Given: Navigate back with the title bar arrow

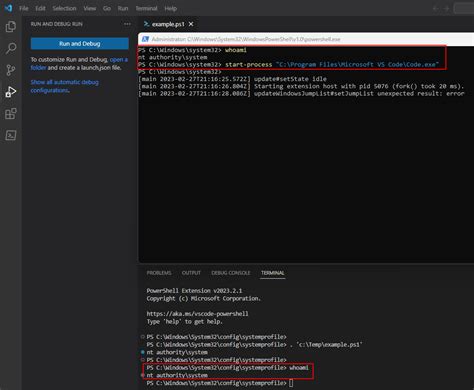Looking at the screenshot, I should (435, 8).
